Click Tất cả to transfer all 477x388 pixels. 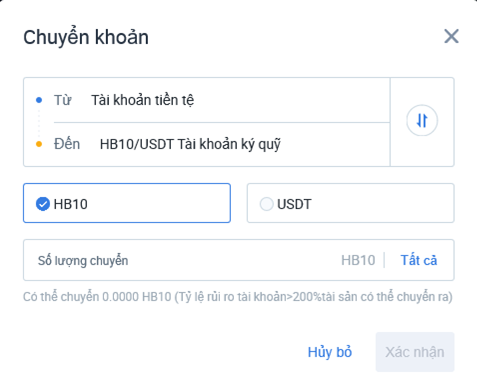pyautogui.click(x=419, y=260)
